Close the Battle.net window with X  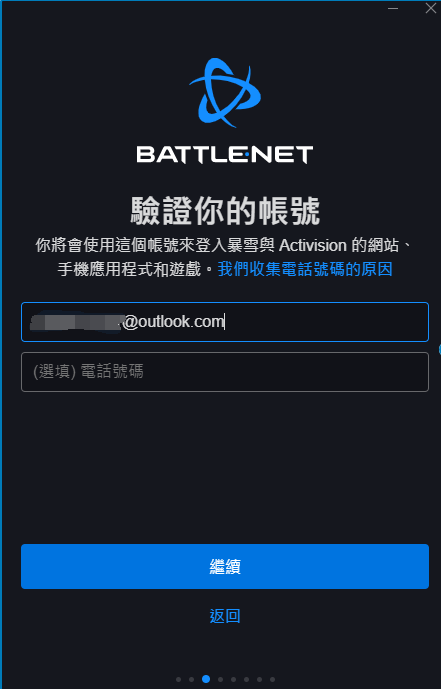point(431,8)
